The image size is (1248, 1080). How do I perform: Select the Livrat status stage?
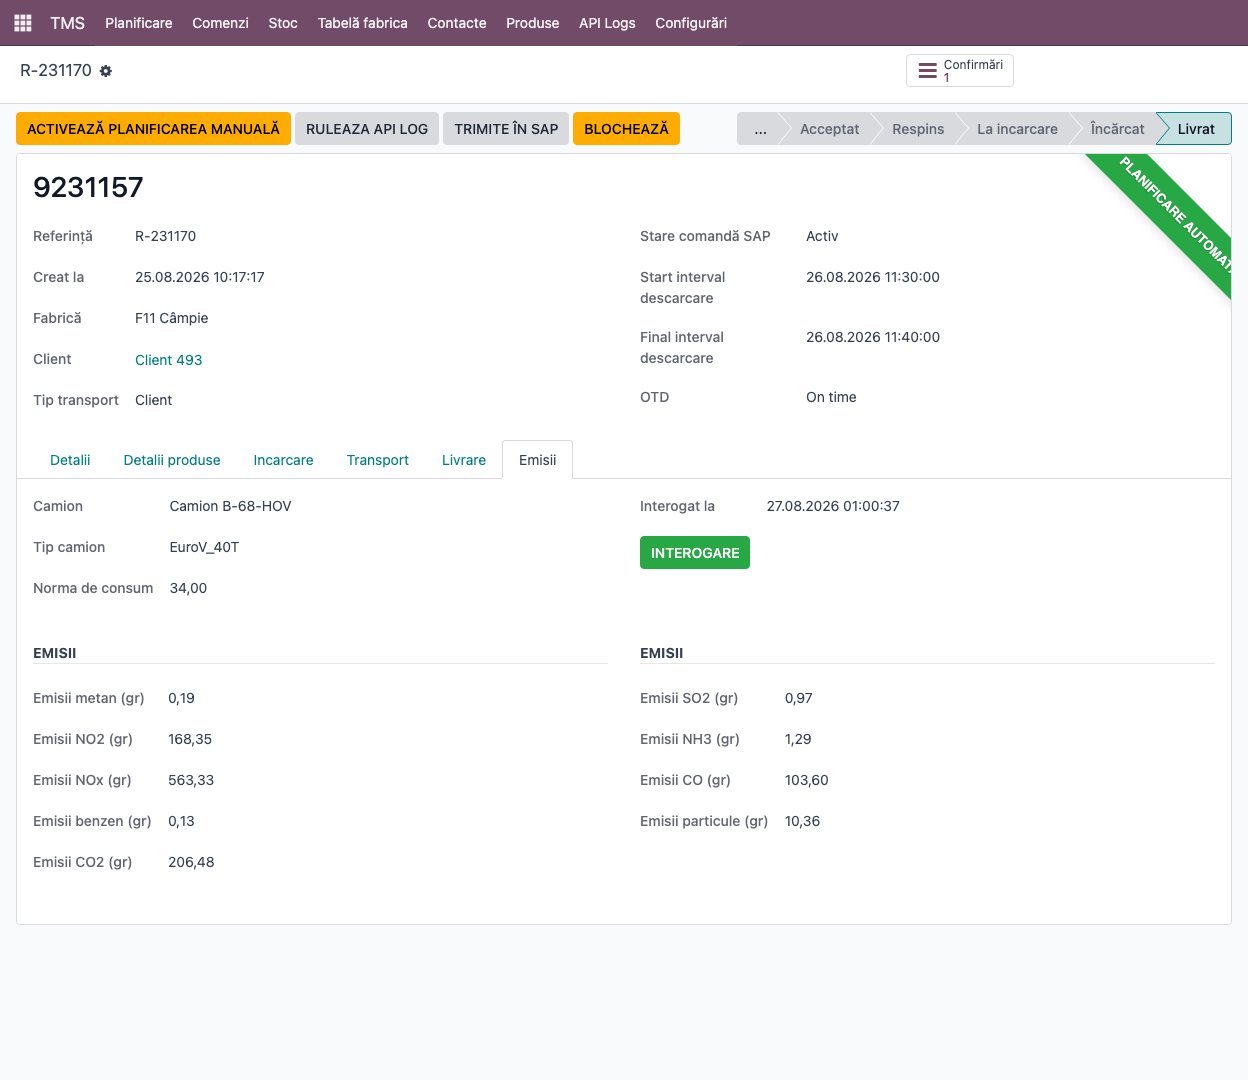point(1195,129)
